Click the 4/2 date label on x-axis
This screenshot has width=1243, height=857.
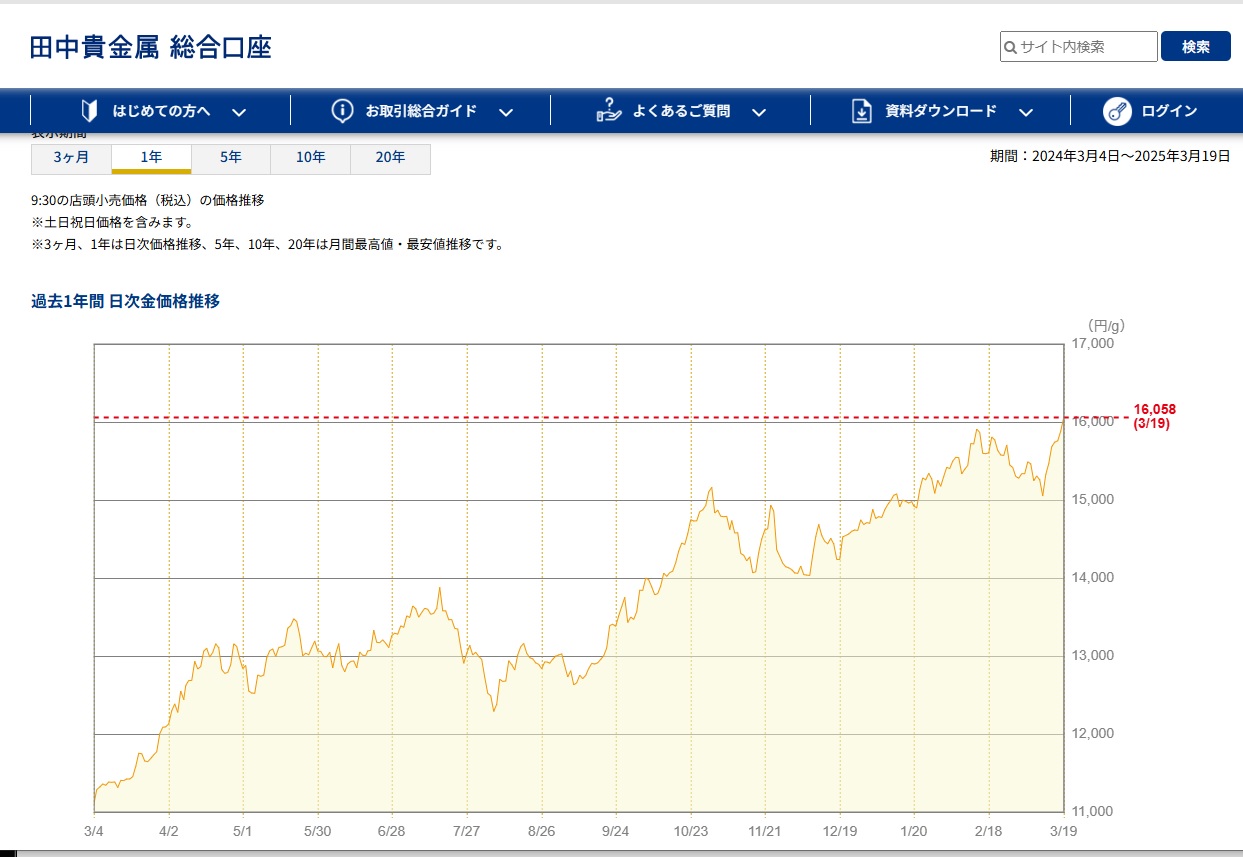point(169,831)
